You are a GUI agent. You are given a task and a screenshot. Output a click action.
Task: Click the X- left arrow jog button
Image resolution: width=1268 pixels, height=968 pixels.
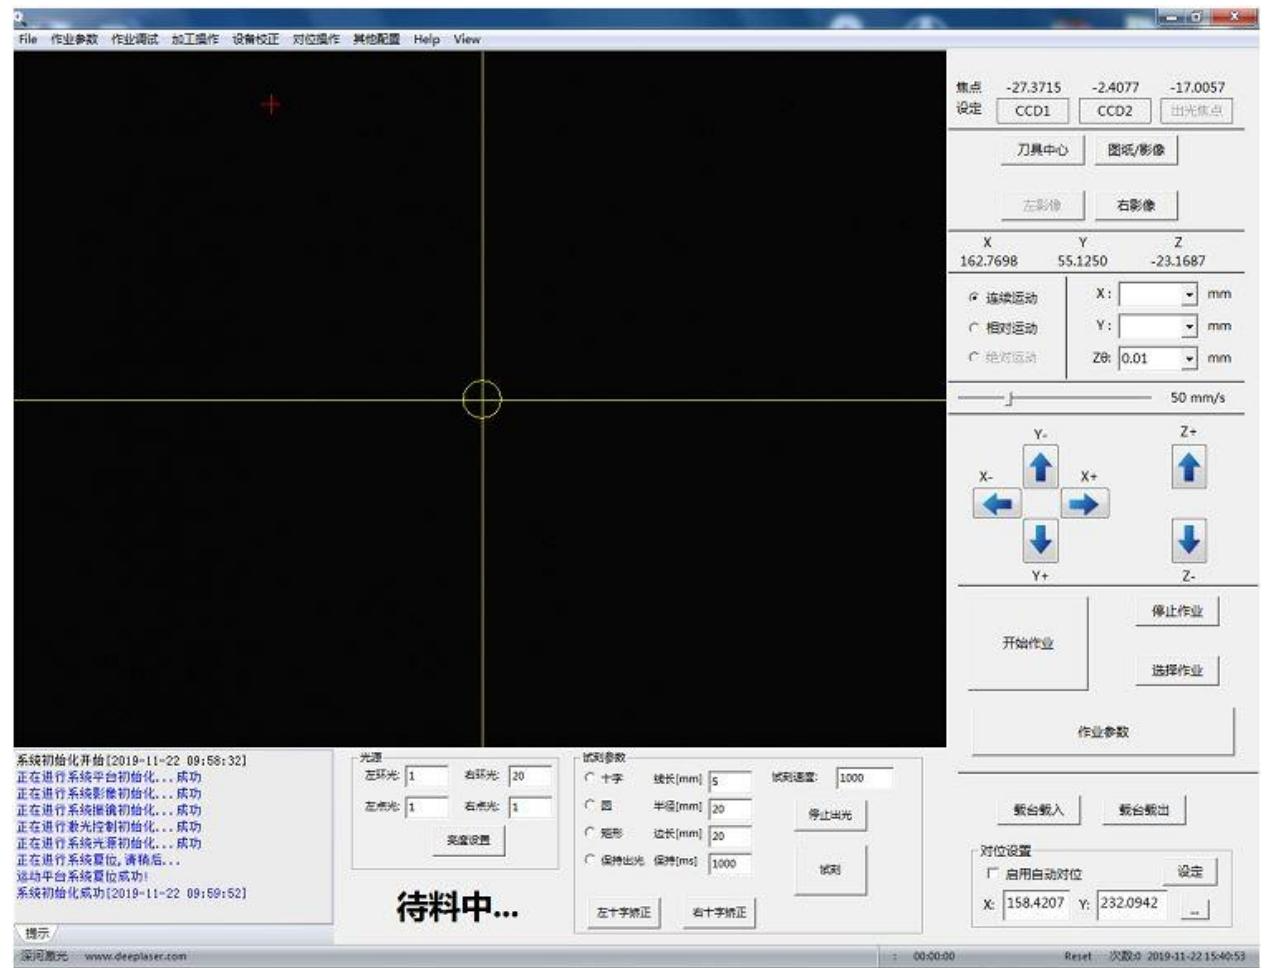pos(996,504)
